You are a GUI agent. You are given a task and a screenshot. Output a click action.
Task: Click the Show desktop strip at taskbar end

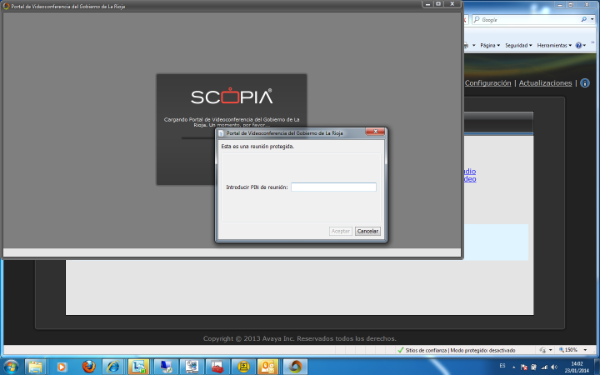[597, 367]
